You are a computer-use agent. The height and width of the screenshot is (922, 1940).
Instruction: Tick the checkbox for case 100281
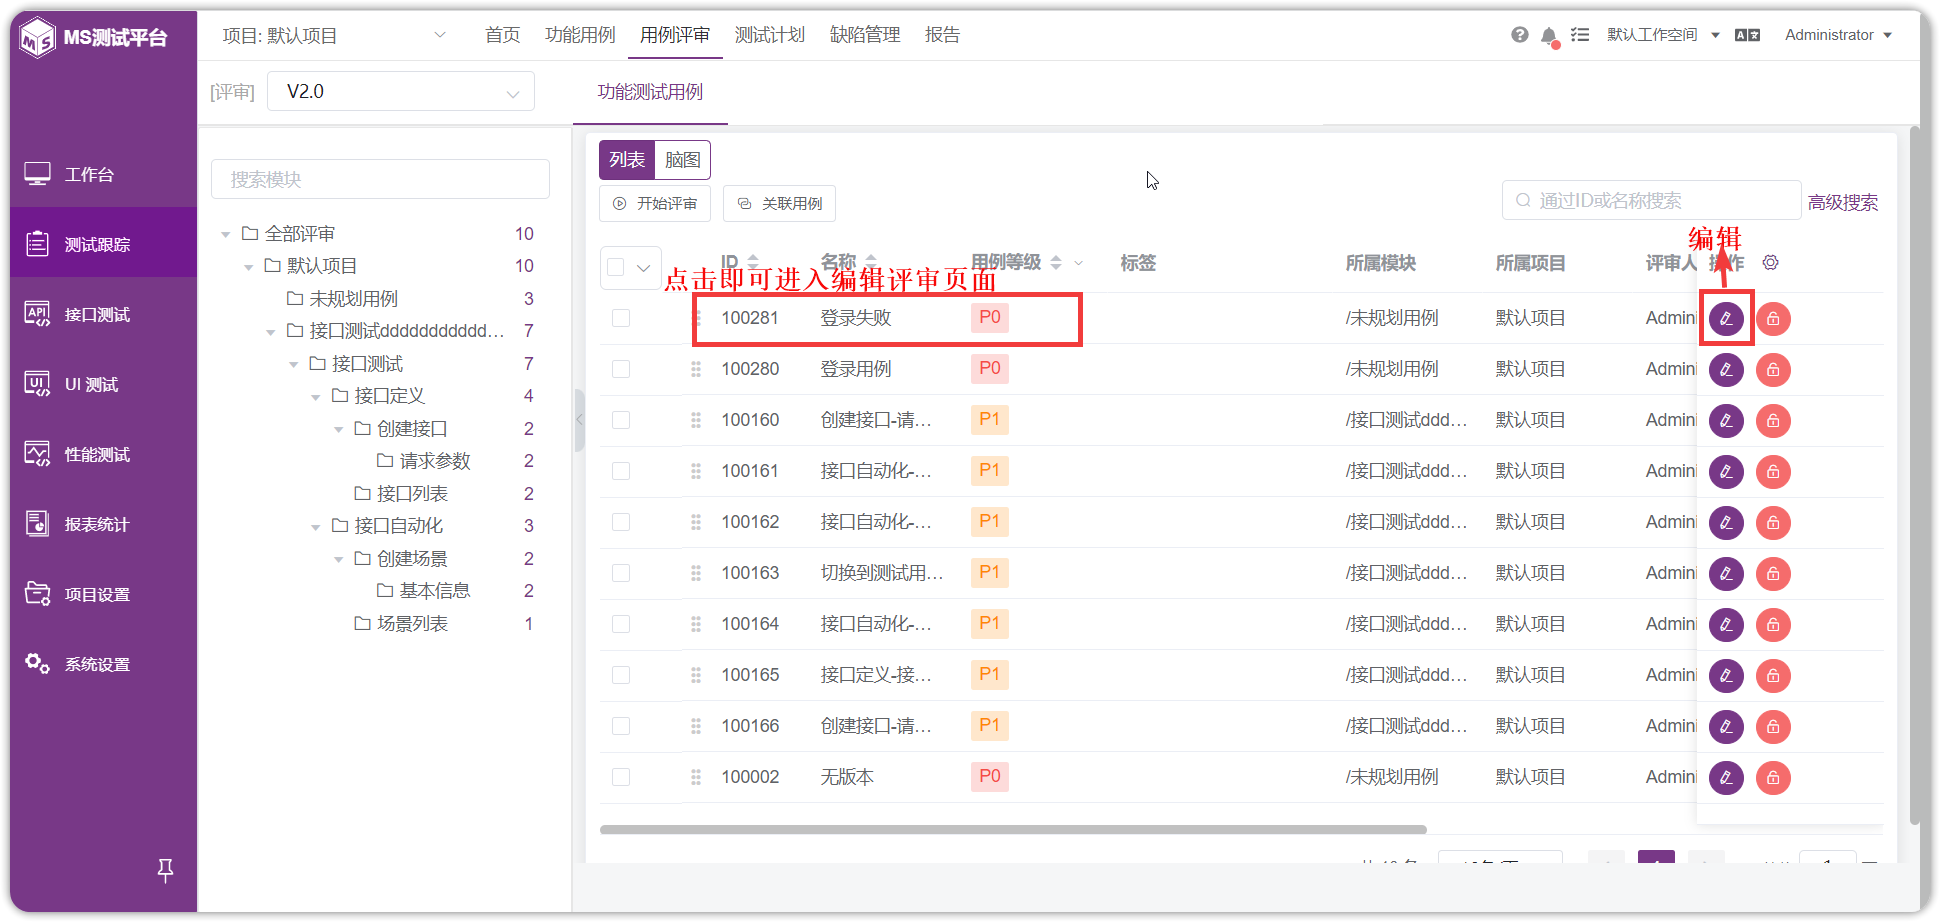(x=621, y=318)
